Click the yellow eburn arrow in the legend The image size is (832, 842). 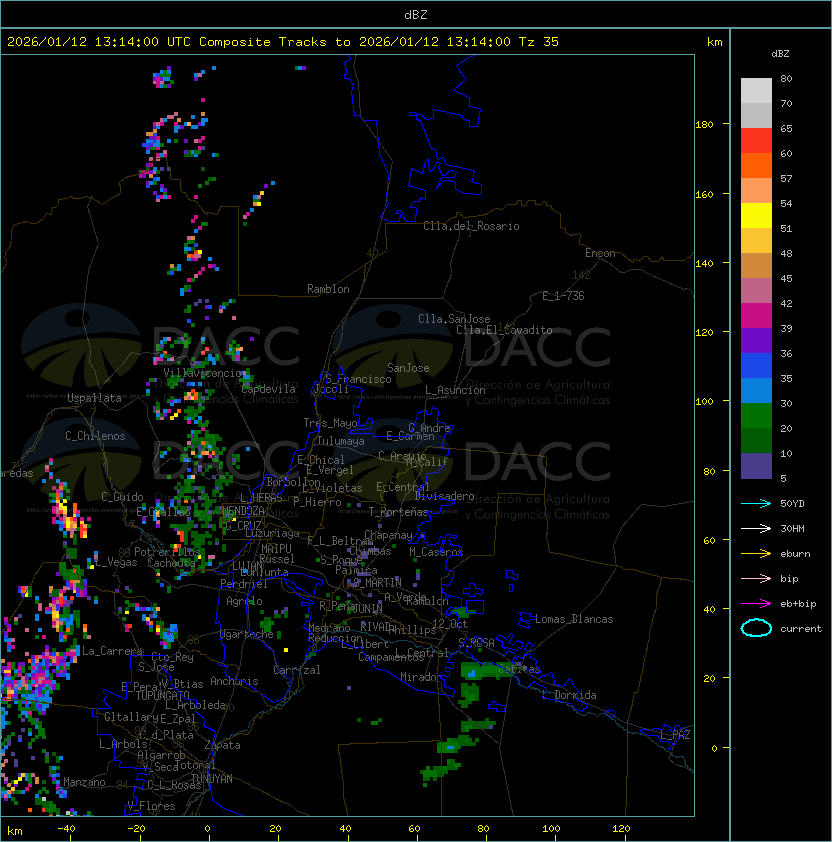tap(756, 554)
